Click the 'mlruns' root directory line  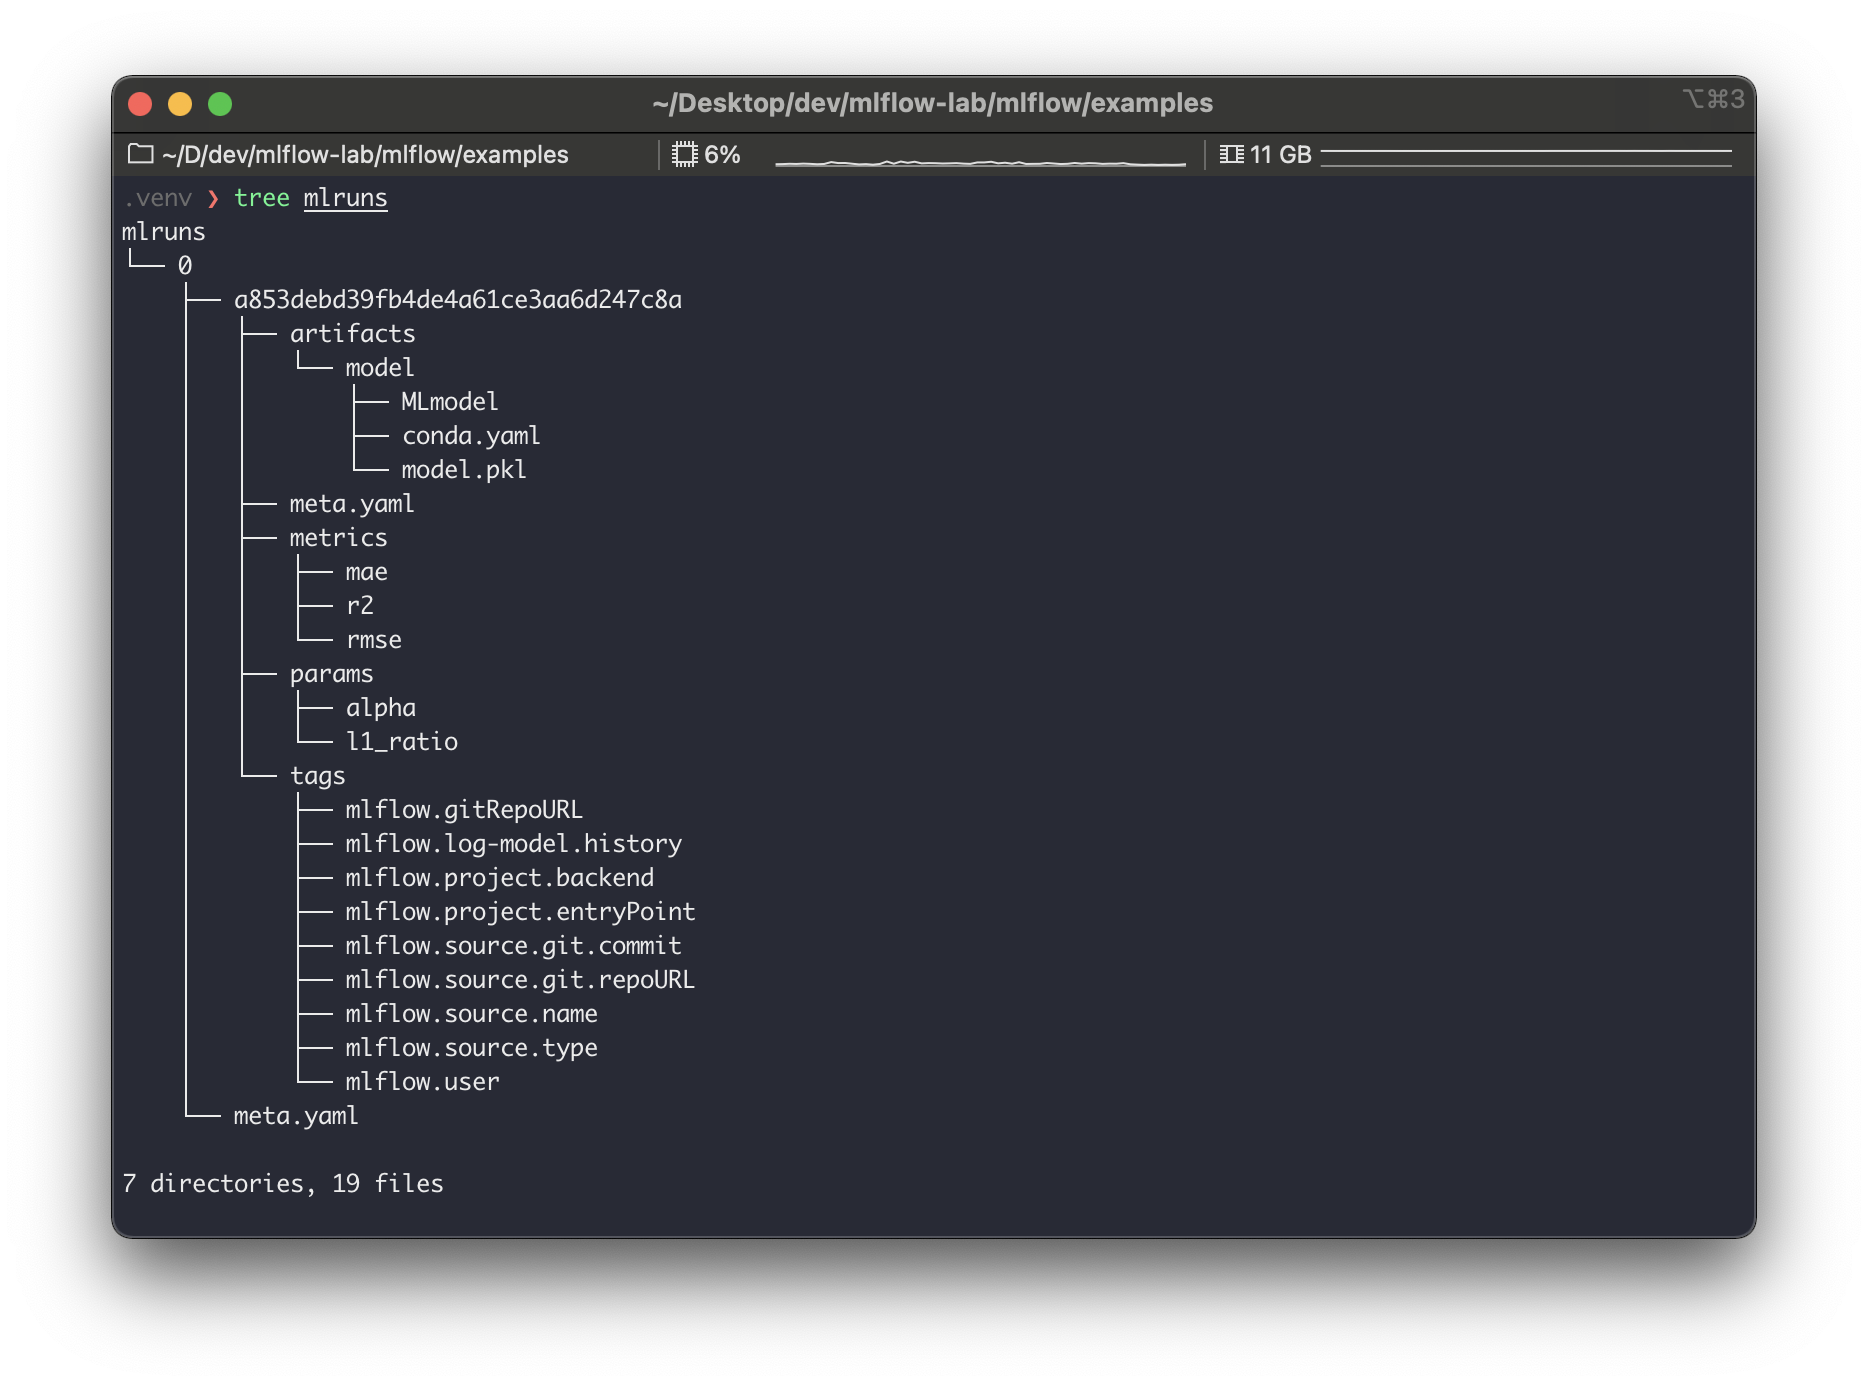point(164,232)
